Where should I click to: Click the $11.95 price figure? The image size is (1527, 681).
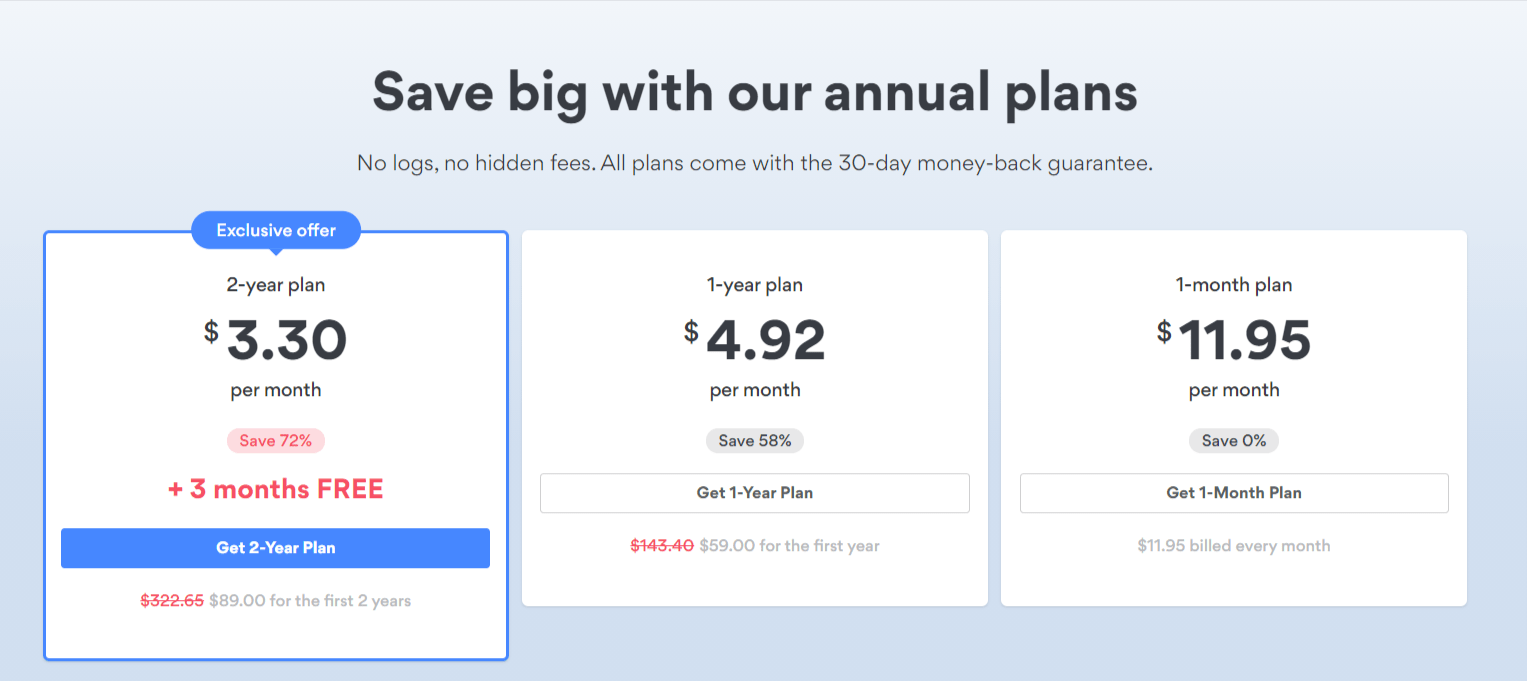coord(1234,340)
